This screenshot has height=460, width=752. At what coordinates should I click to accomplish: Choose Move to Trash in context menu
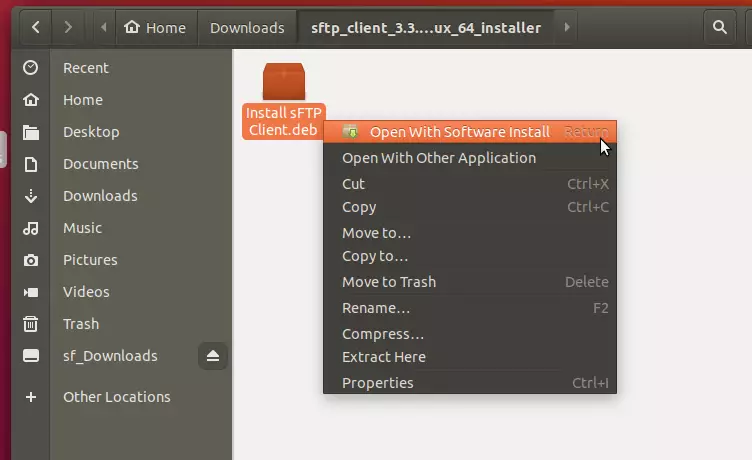pyautogui.click(x=470, y=282)
